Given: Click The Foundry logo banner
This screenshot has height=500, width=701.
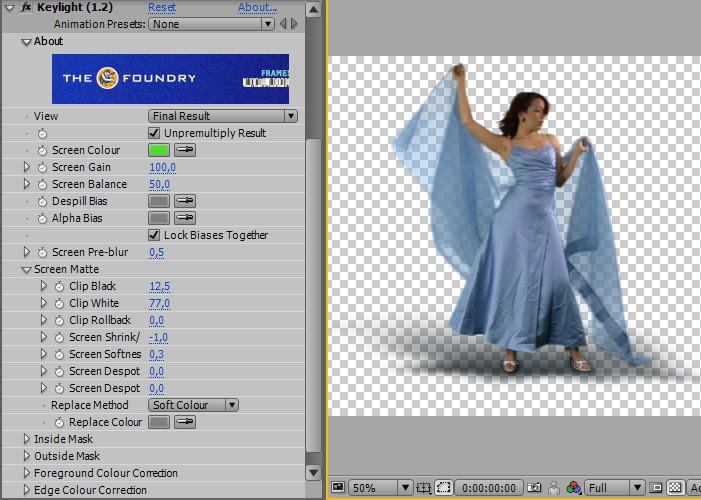Looking at the screenshot, I should [170, 79].
